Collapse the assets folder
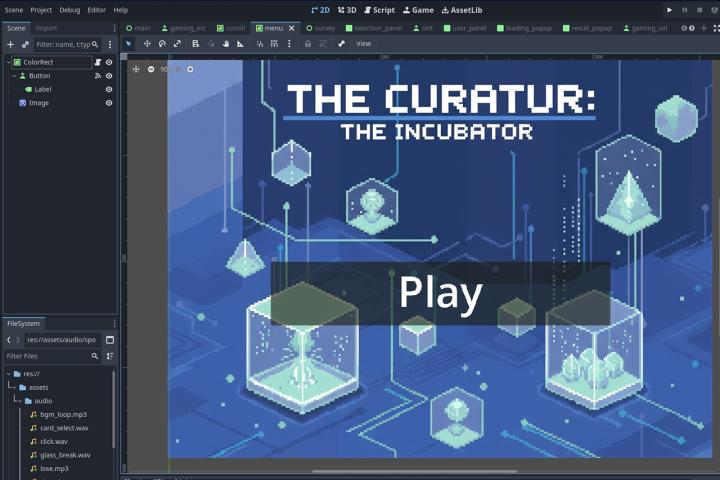Viewport: 720px width, 480px height. pos(14,387)
